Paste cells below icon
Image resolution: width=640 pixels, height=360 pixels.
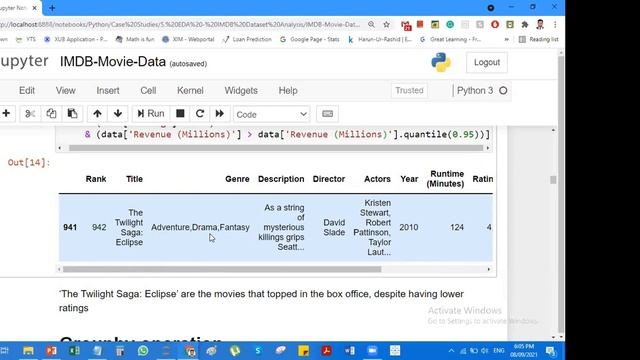pos(72,113)
